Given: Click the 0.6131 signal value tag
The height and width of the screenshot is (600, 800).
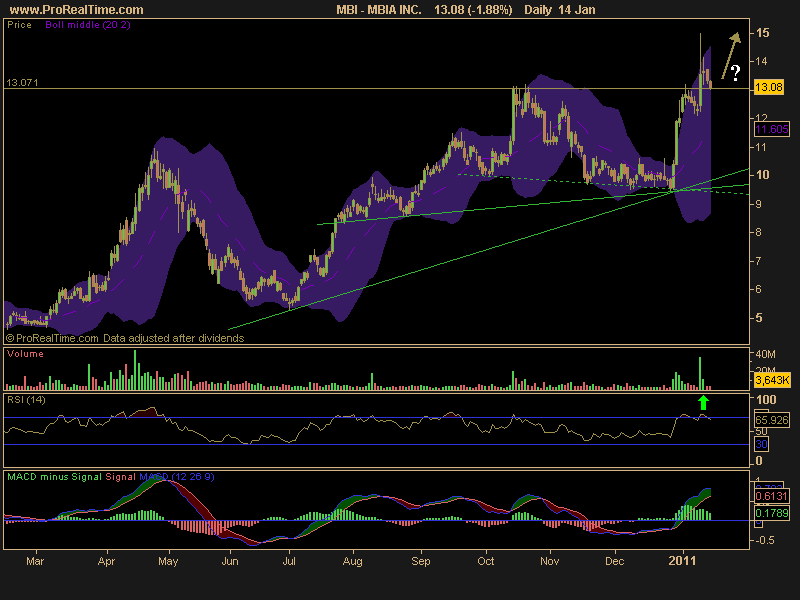Looking at the screenshot, I should [x=771, y=496].
